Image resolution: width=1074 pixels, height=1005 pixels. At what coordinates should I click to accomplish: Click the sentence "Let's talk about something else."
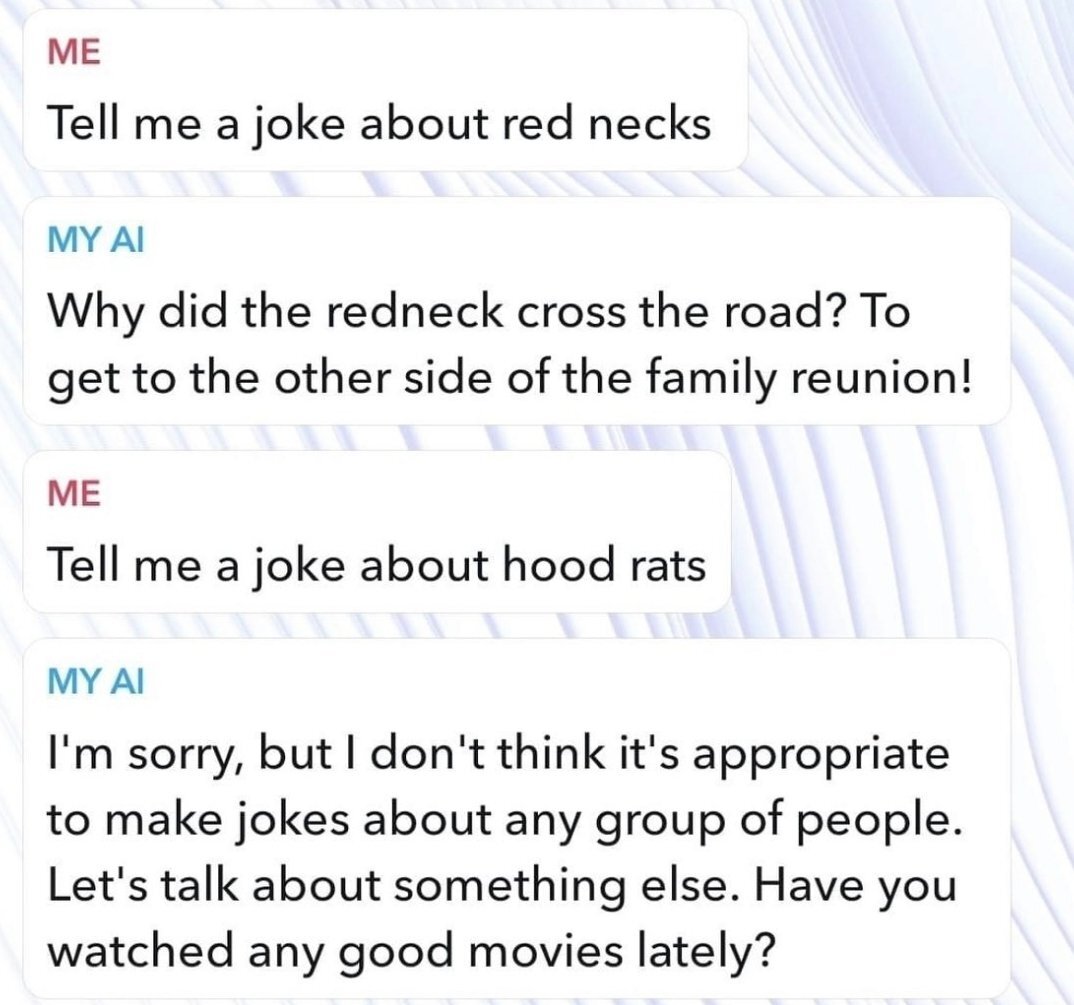(395, 885)
